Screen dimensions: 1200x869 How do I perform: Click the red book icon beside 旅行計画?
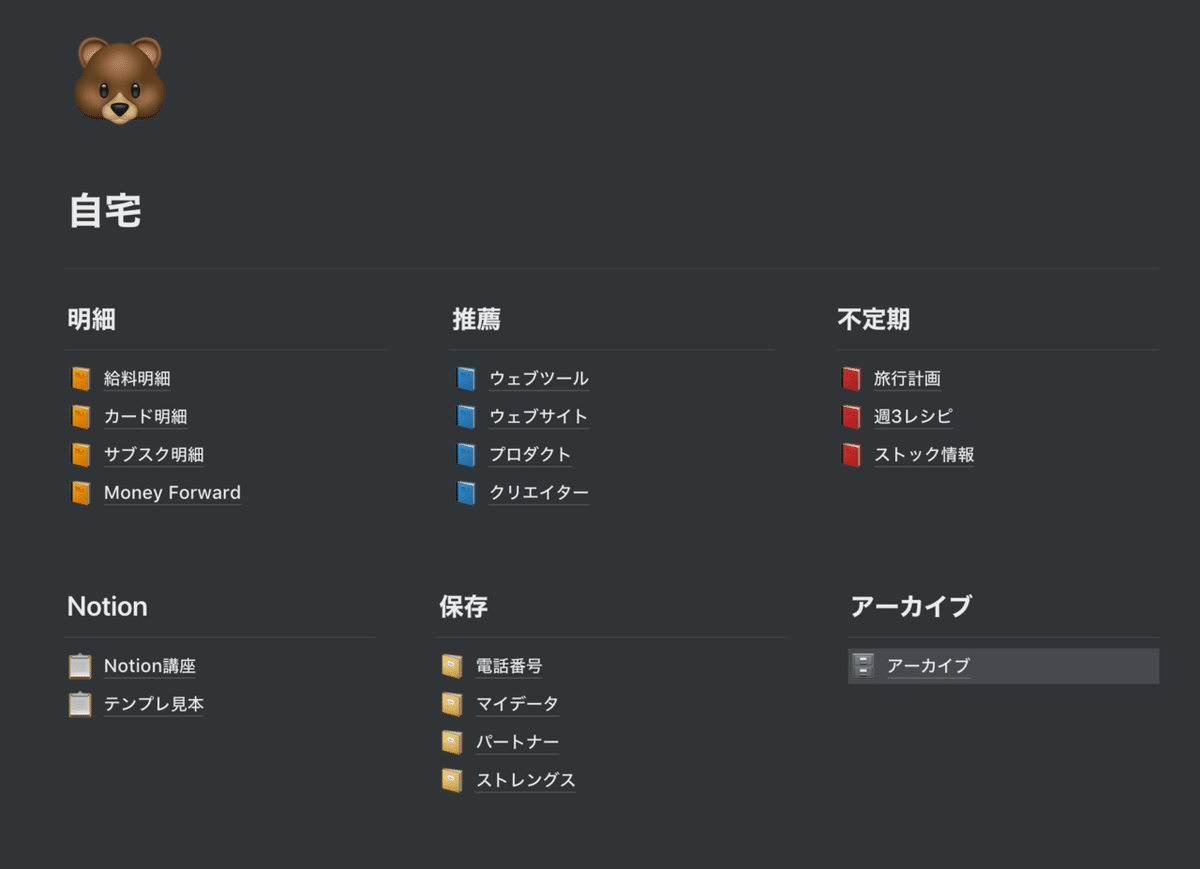(851, 379)
